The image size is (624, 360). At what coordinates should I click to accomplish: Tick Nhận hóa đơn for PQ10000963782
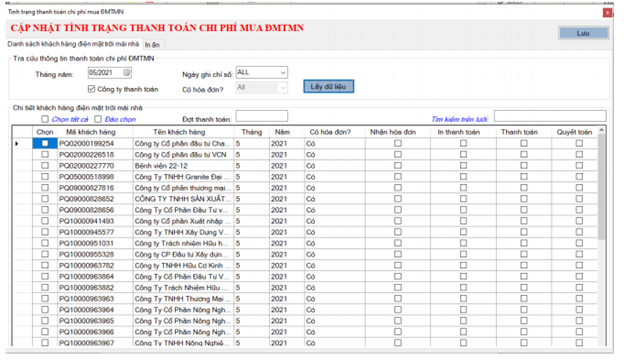click(x=398, y=265)
